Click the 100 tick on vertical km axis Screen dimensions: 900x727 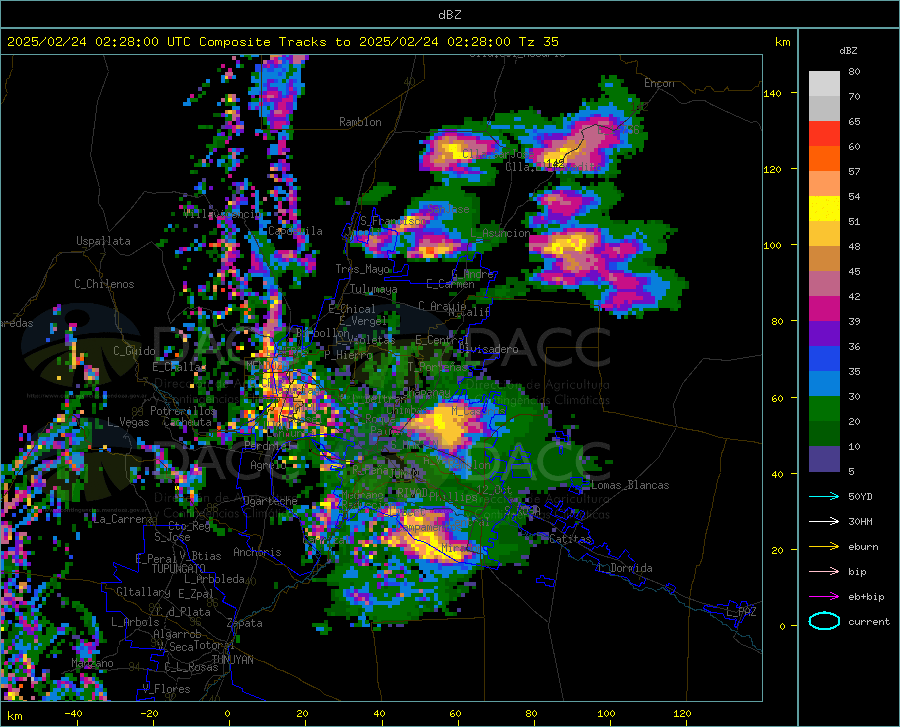772,246
